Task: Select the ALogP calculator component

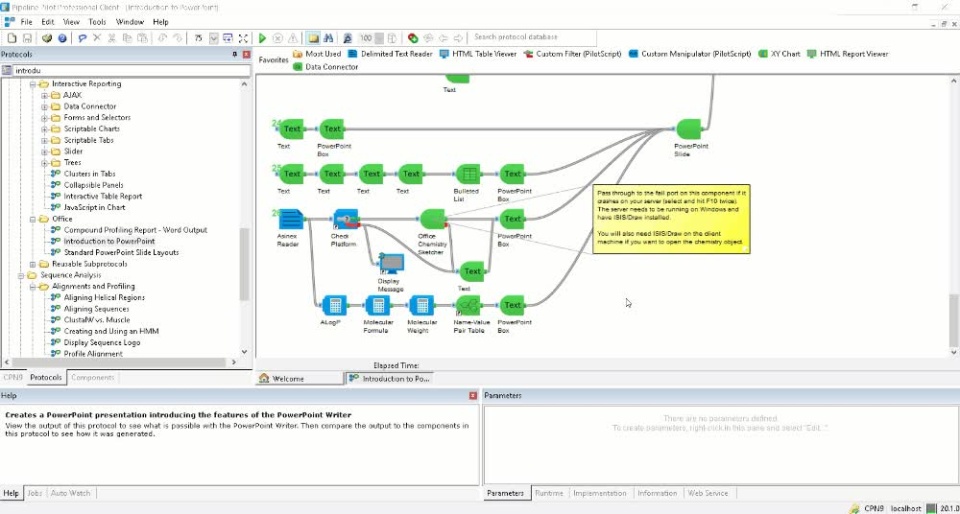Action: 334,305
